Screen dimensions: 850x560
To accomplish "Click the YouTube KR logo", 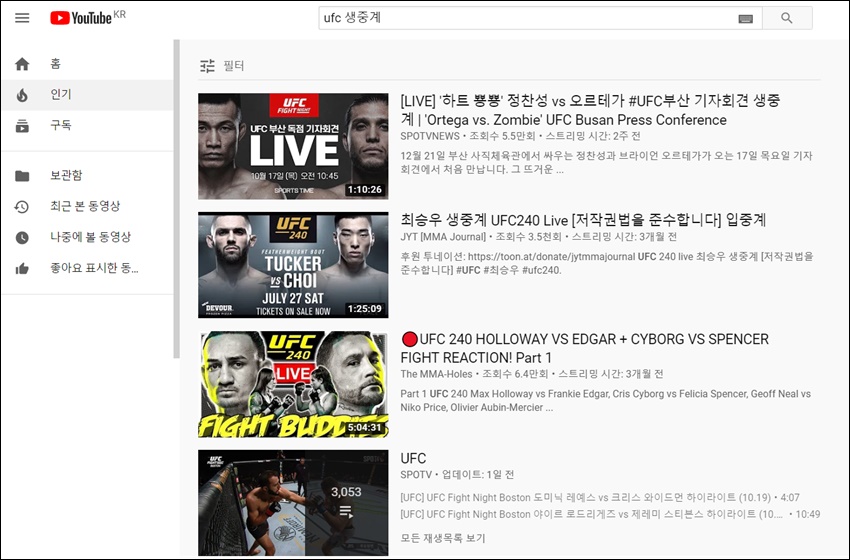I will pos(88,18).
